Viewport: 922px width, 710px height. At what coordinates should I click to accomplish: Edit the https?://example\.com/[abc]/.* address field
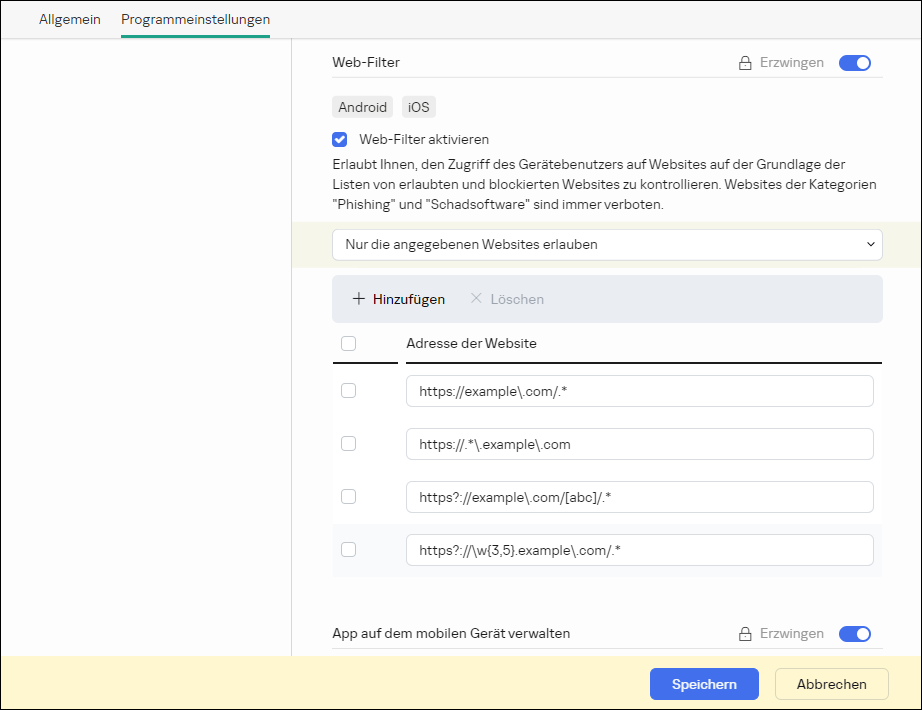pos(639,497)
